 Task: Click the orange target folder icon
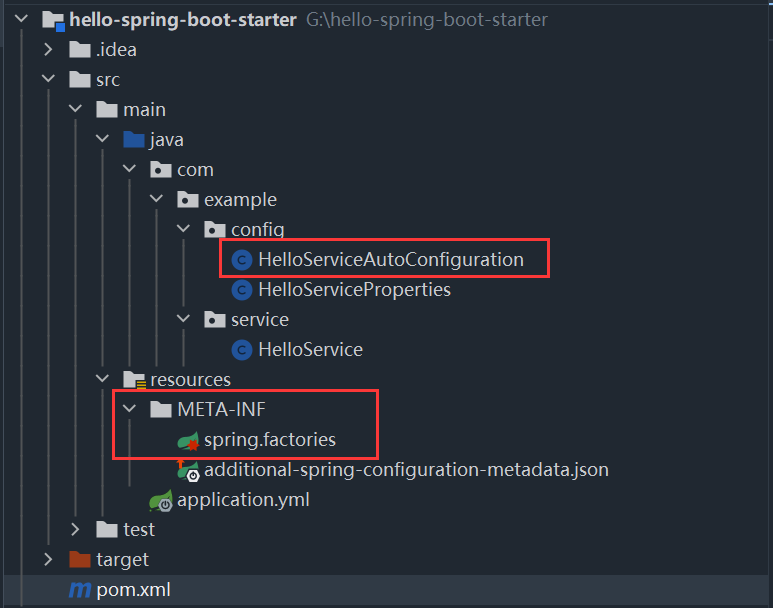(x=80, y=560)
